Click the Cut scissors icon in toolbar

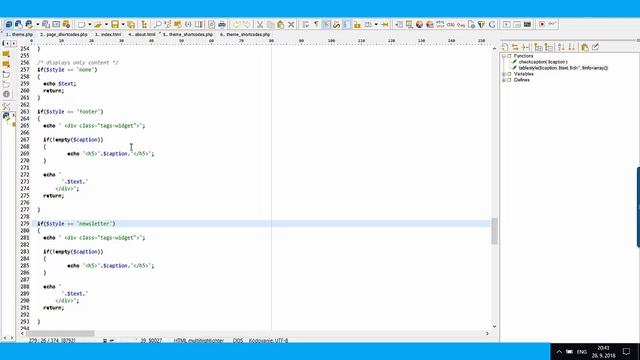pos(260,24)
